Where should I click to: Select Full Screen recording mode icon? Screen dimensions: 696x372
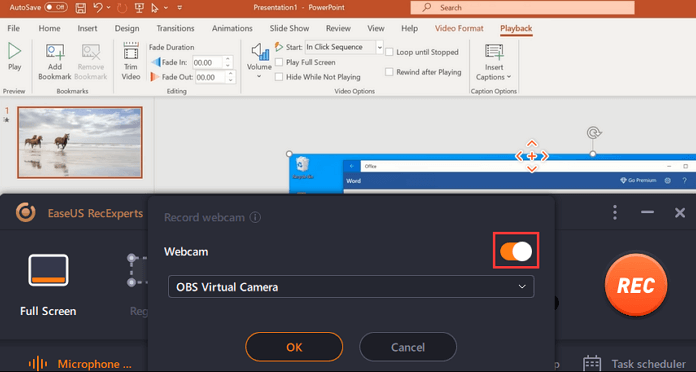(48, 270)
